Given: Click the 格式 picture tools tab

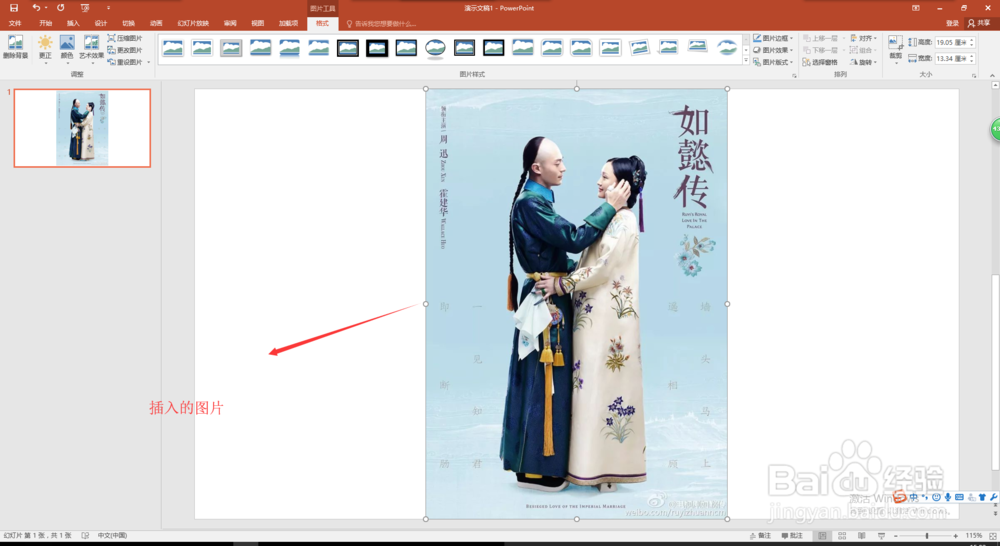Looking at the screenshot, I should 323,23.
